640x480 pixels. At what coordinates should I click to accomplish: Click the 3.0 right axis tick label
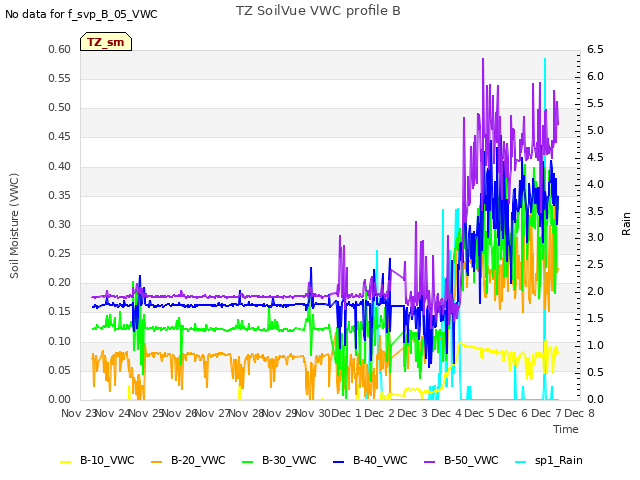pos(595,238)
